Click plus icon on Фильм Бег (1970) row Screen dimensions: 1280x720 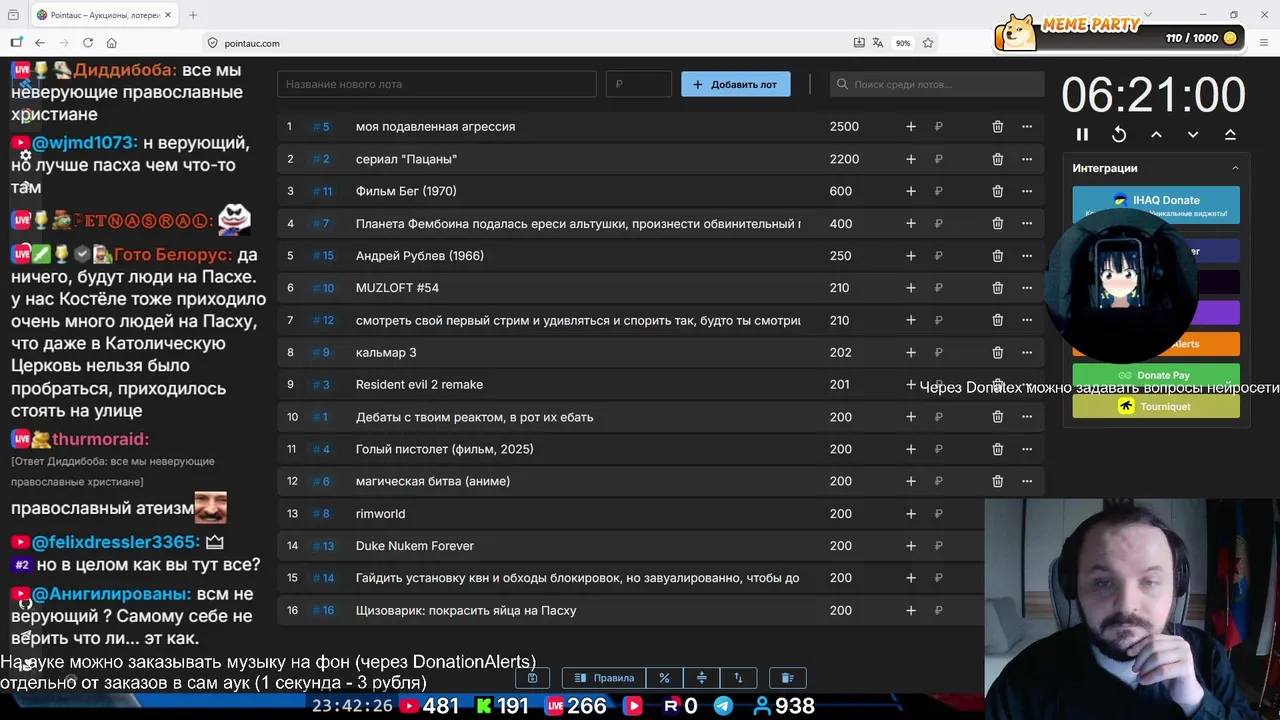pos(911,191)
